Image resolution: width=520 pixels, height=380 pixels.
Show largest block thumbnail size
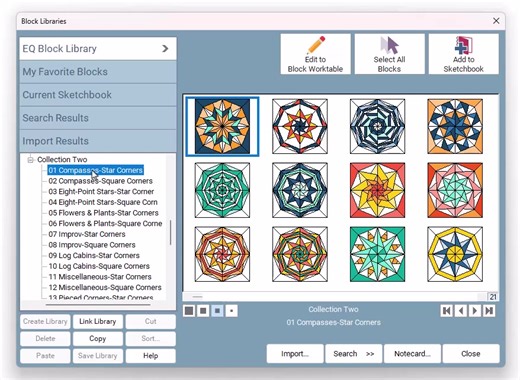point(189,311)
